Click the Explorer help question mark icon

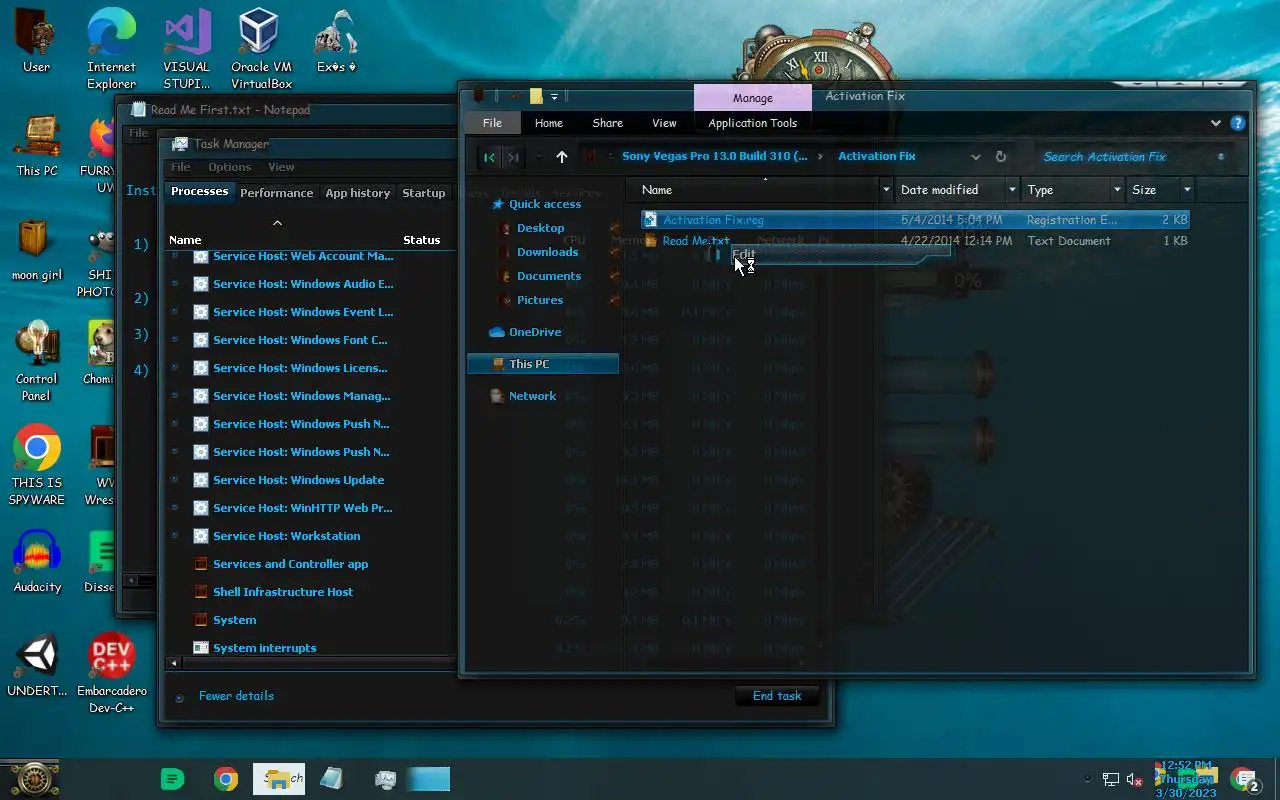[1238, 123]
